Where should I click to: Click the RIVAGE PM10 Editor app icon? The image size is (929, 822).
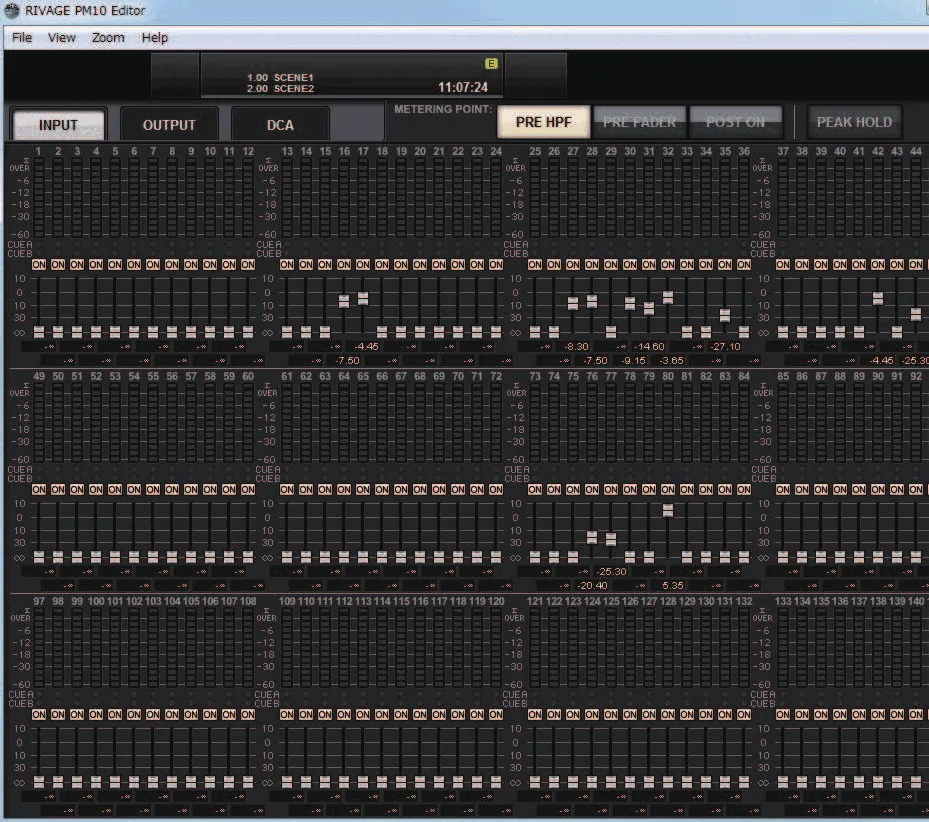[11, 10]
